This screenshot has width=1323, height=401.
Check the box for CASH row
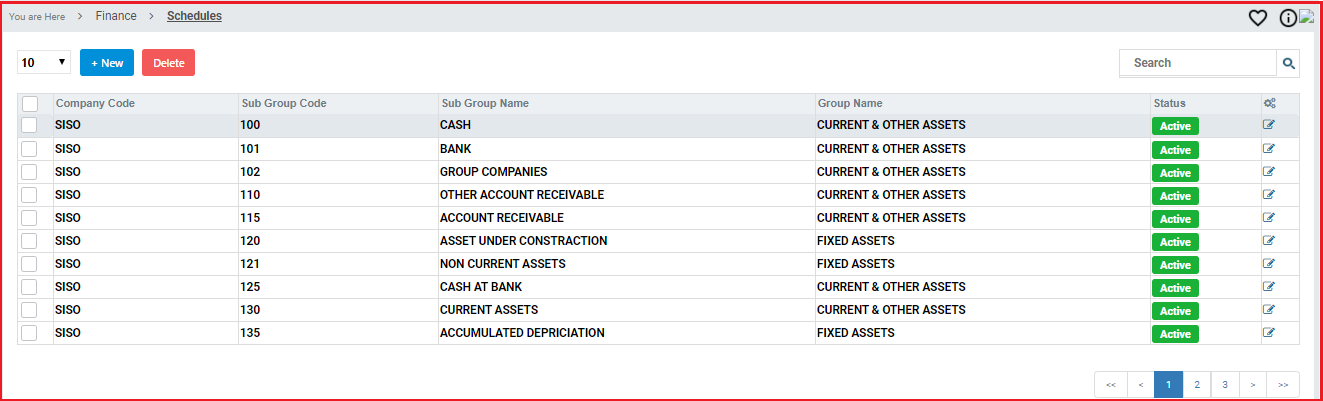[30, 126]
